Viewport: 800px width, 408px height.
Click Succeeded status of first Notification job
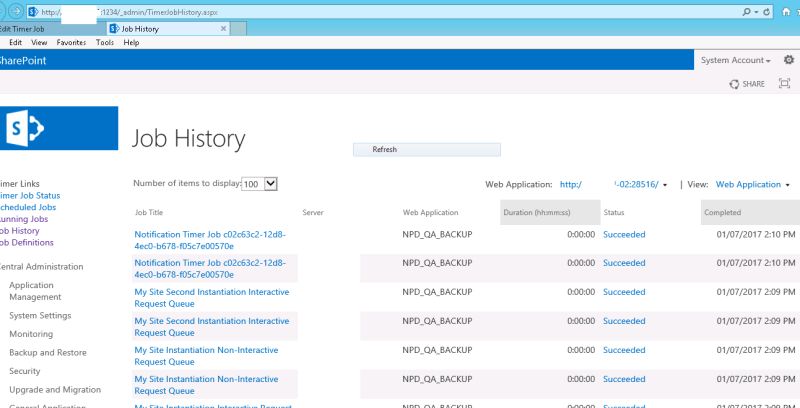[x=624, y=235]
